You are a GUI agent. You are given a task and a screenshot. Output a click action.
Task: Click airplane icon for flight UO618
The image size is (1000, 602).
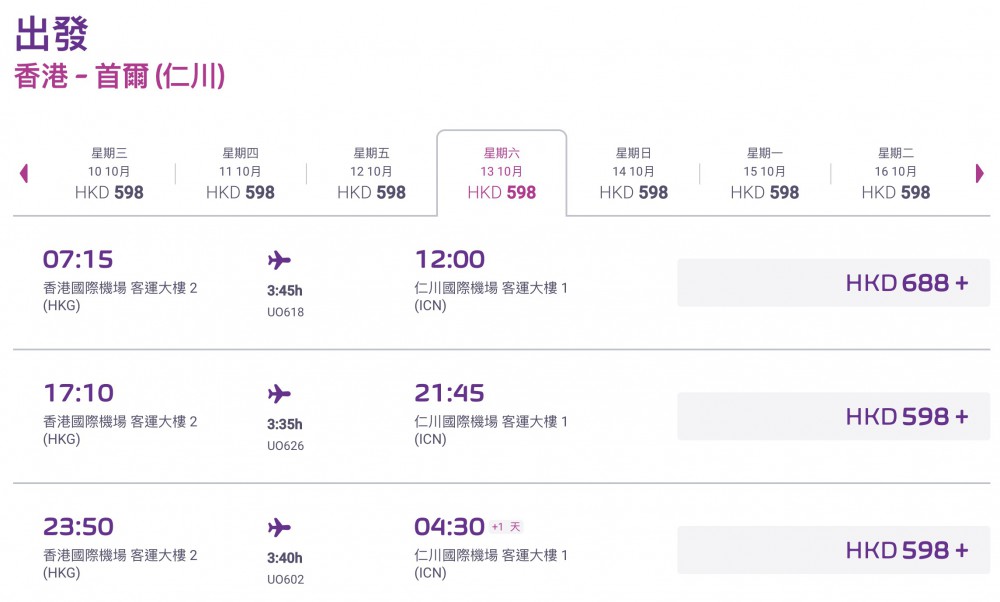pyautogui.click(x=280, y=261)
